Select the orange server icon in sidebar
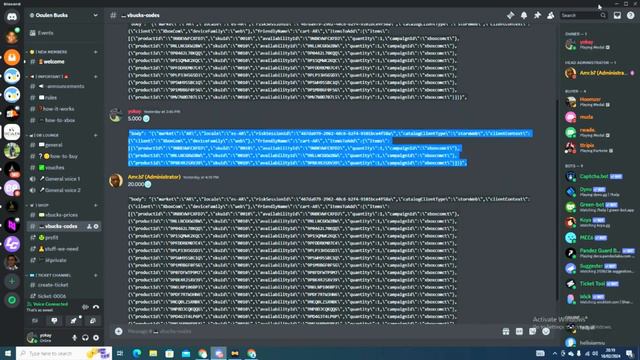 [12, 57]
